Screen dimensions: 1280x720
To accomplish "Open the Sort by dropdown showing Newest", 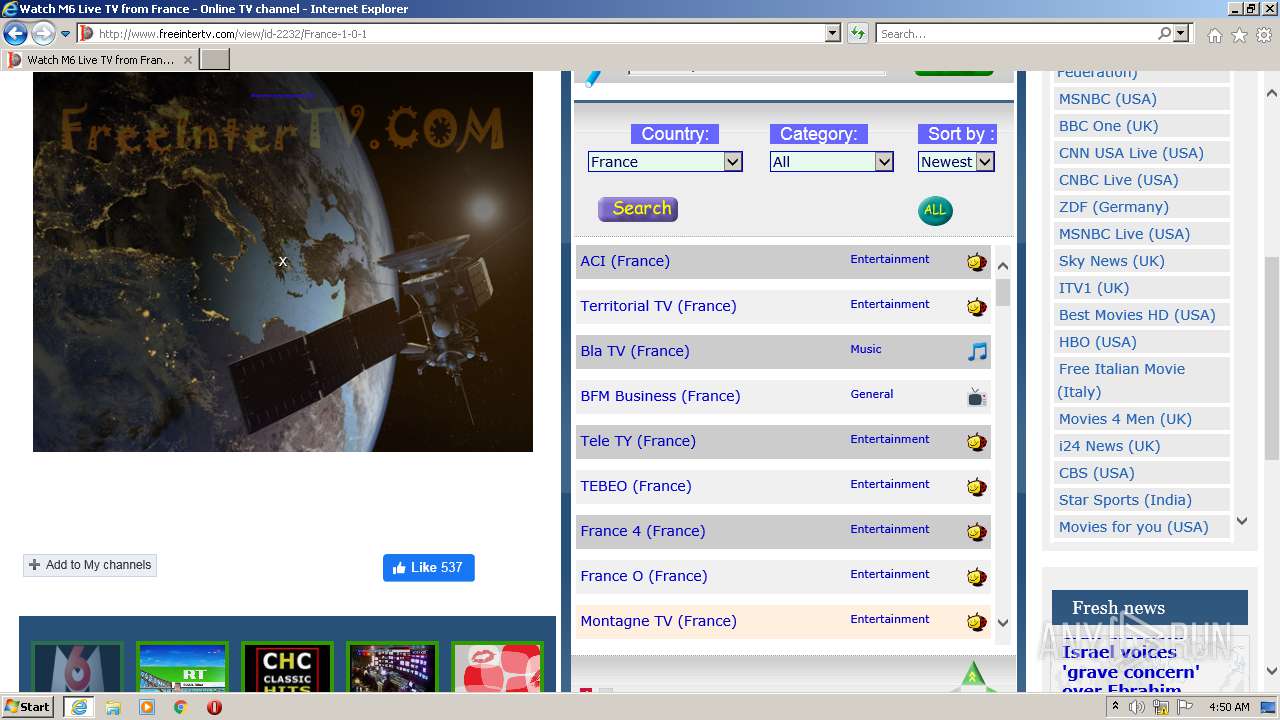I will pyautogui.click(x=956, y=162).
